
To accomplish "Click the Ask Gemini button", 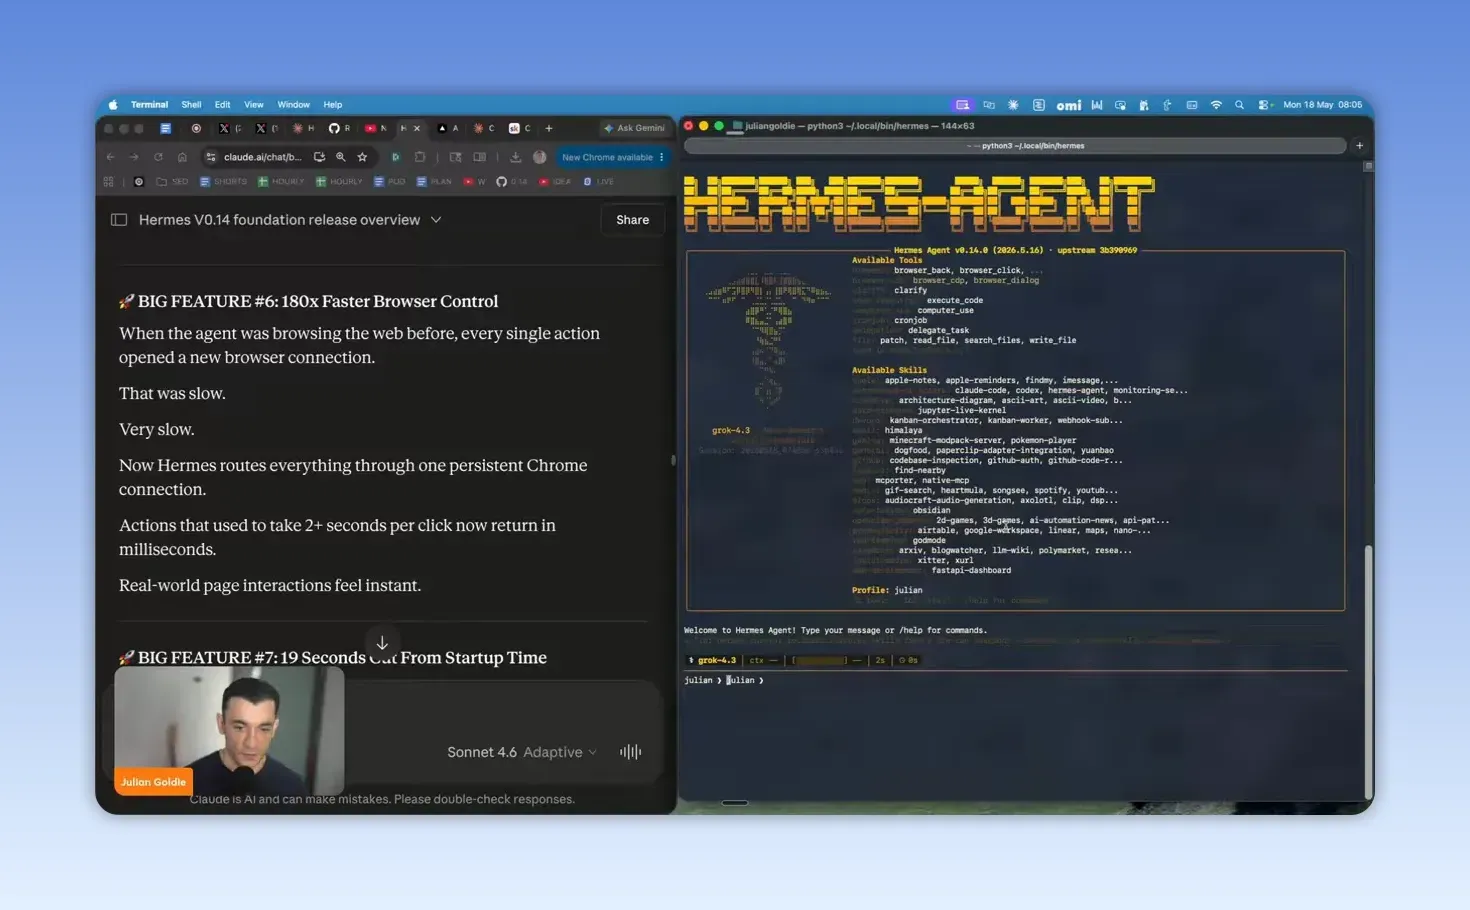I will click(x=634, y=128).
